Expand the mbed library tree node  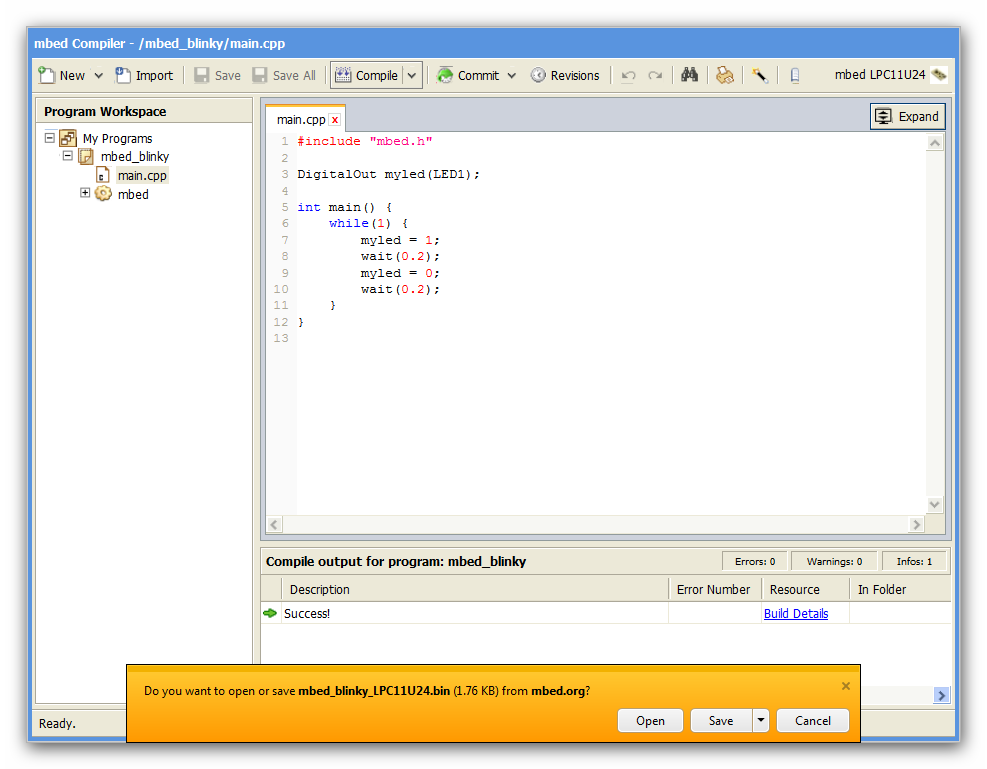tap(86, 193)
